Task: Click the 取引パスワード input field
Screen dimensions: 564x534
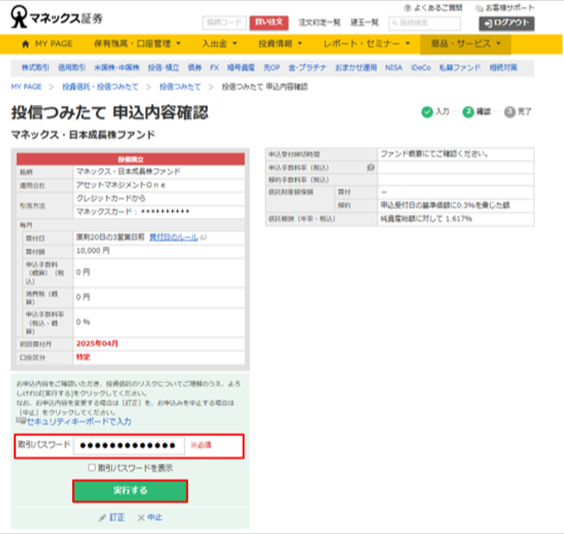Action: [129, 446]
